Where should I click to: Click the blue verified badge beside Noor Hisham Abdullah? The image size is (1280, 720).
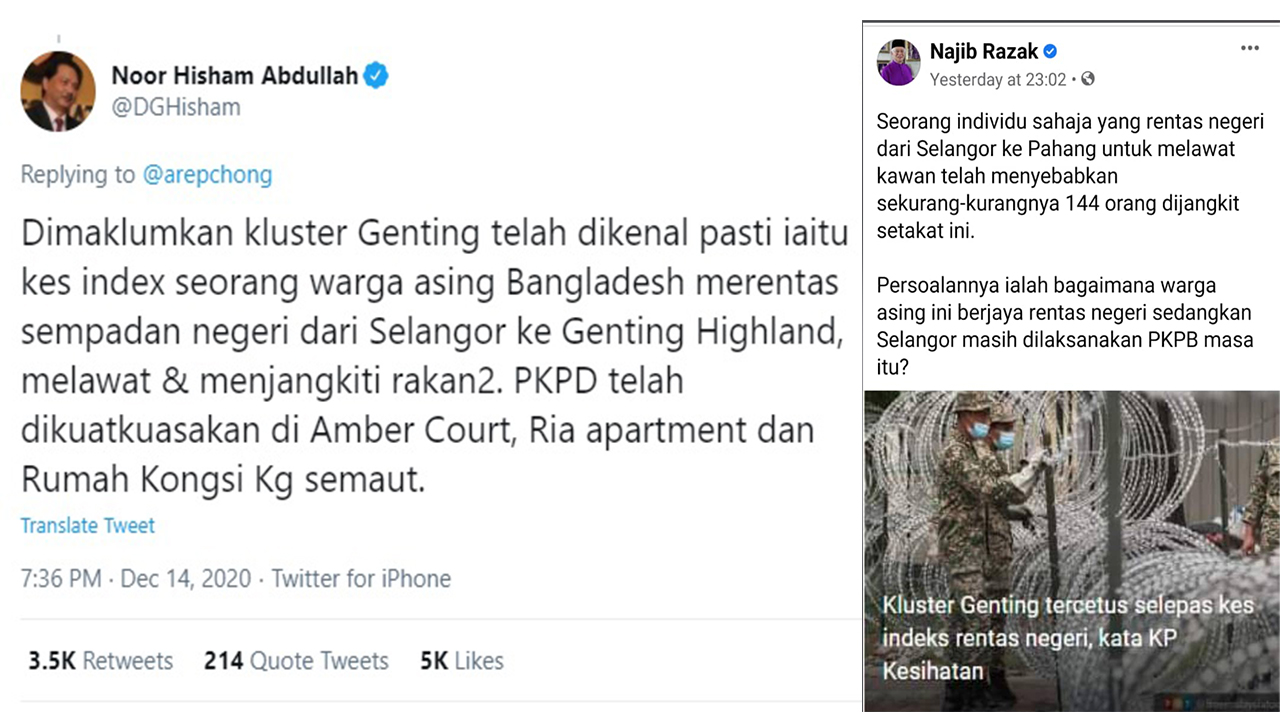(x=376, y=75)
